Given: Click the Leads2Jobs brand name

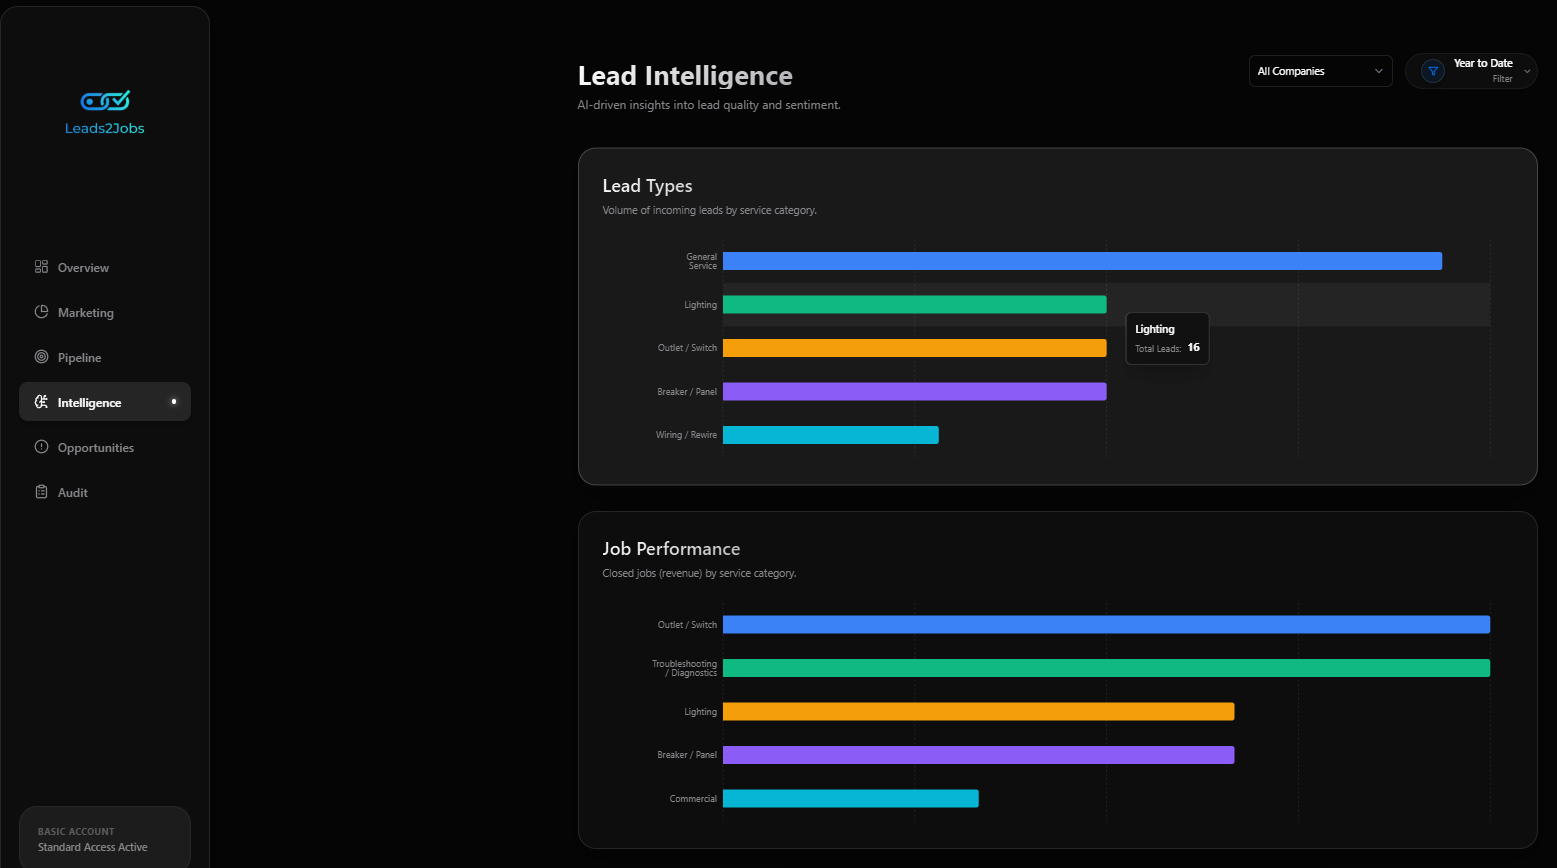Looking at the screenshot, I should pos(105,128).
